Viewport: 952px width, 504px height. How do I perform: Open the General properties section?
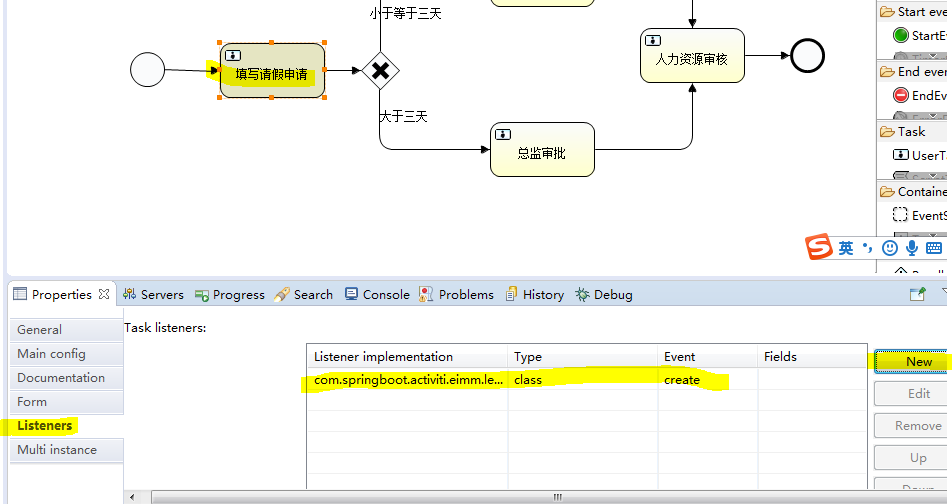[66, 330]
